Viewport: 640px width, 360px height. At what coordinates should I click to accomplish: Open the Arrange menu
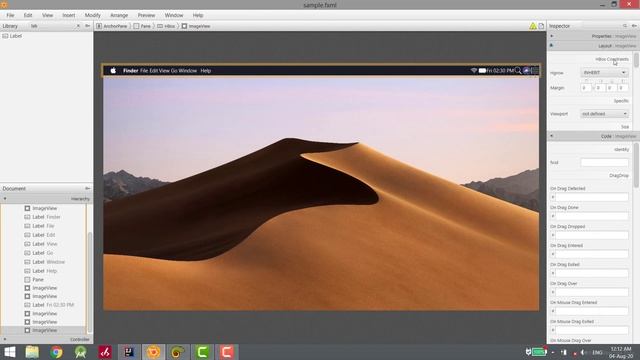tap(119, 15)
